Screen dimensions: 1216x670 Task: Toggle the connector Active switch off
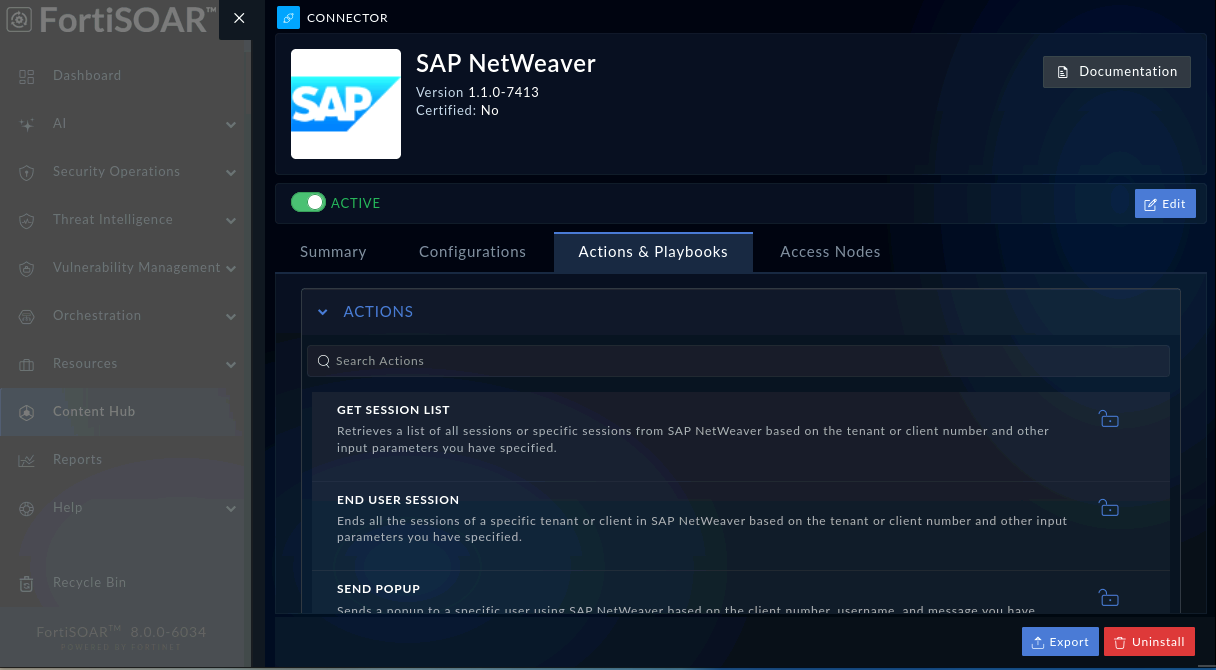pyautogui.click(x=308, y=203)
